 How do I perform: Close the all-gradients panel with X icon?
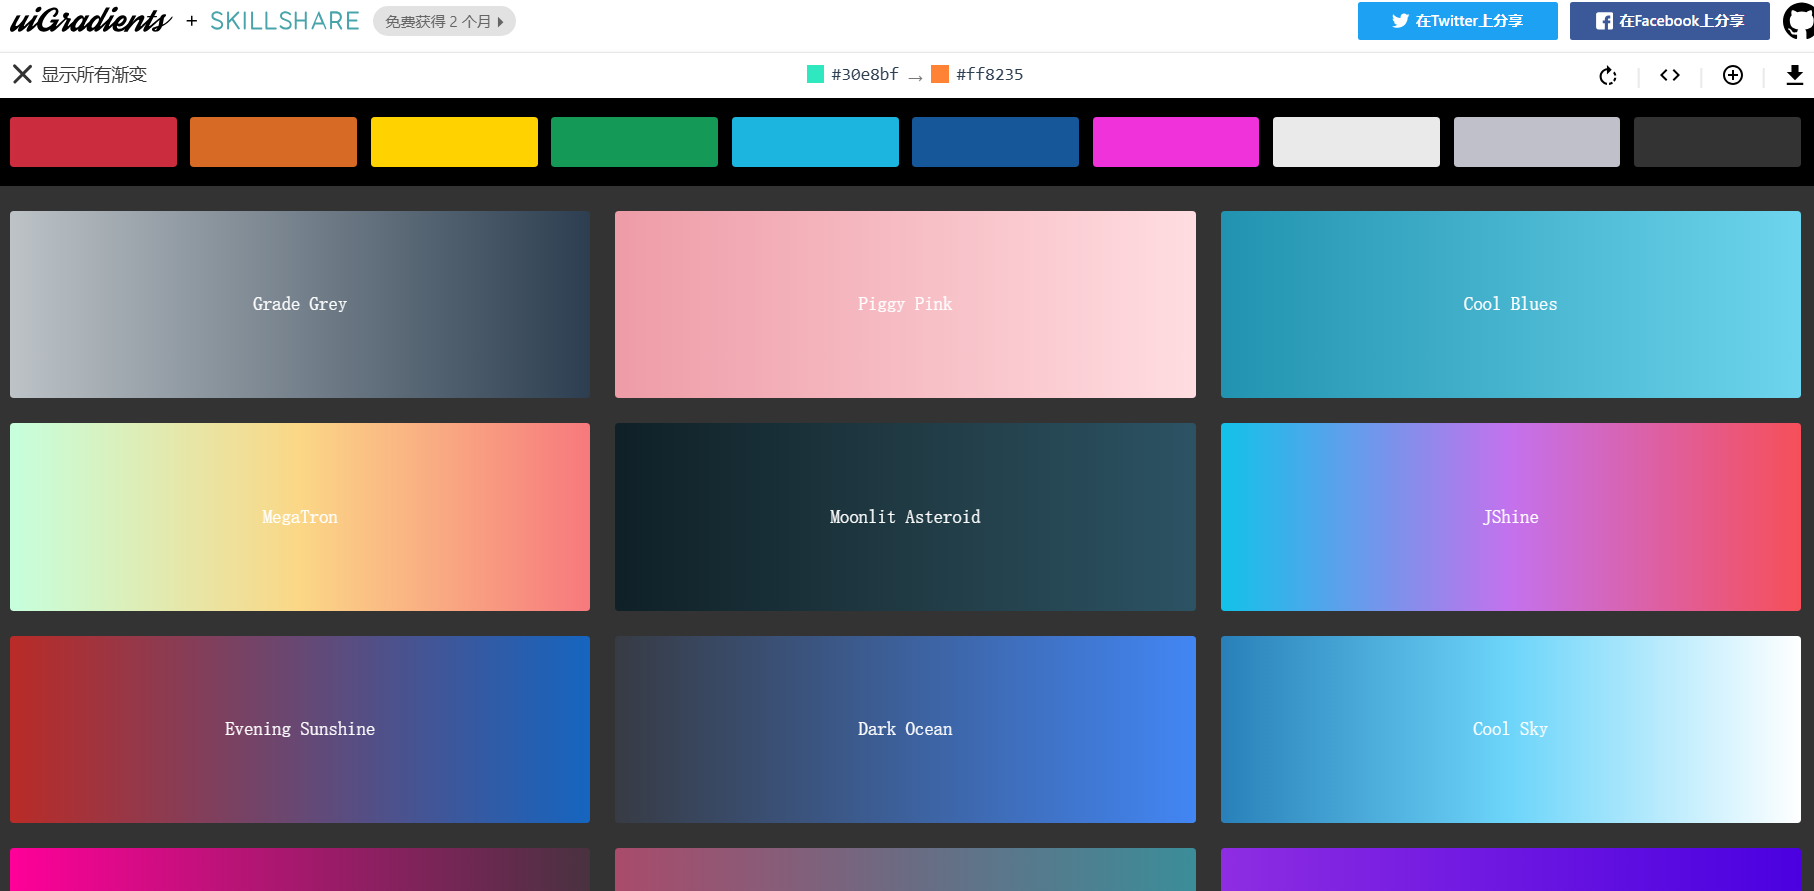tap(22, 74)
